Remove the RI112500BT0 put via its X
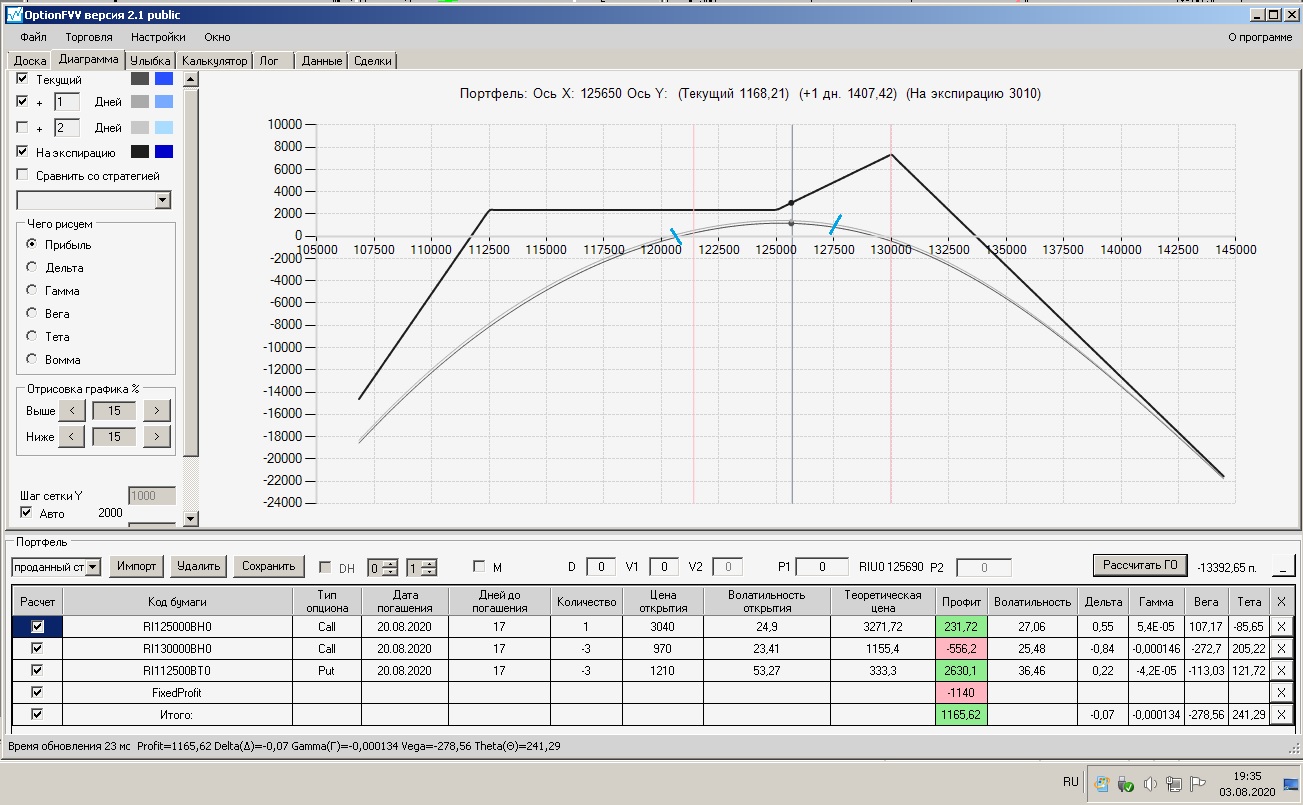Image resolution: width=1303 pixels, height=805 pixels. pos(1282,670)
